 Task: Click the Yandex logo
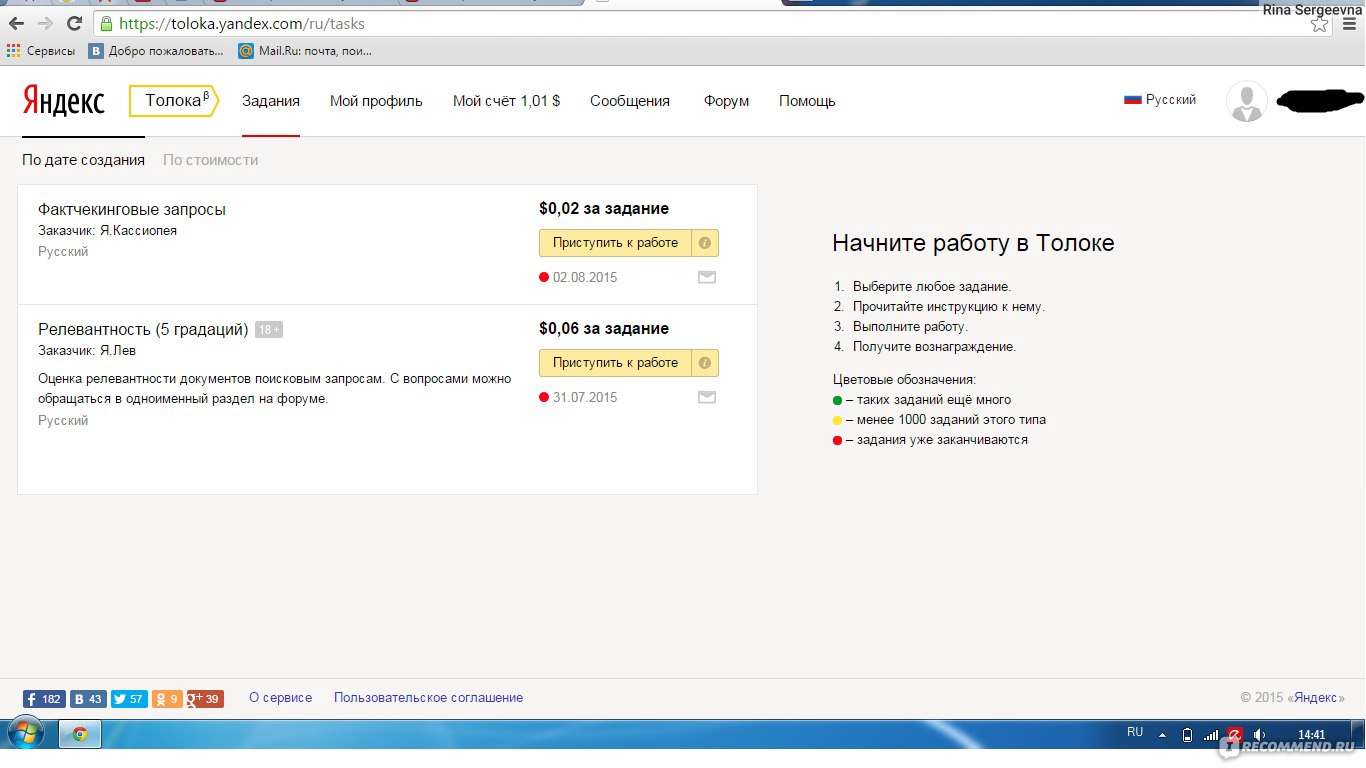click(x=63, y=101)
